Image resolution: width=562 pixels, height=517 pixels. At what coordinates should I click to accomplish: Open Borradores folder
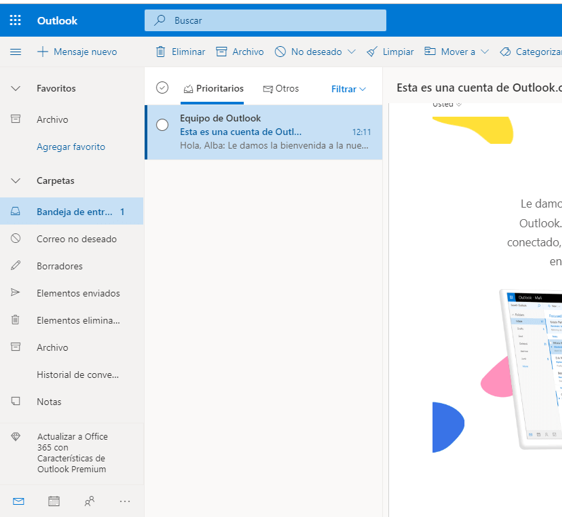coord(72,266)
